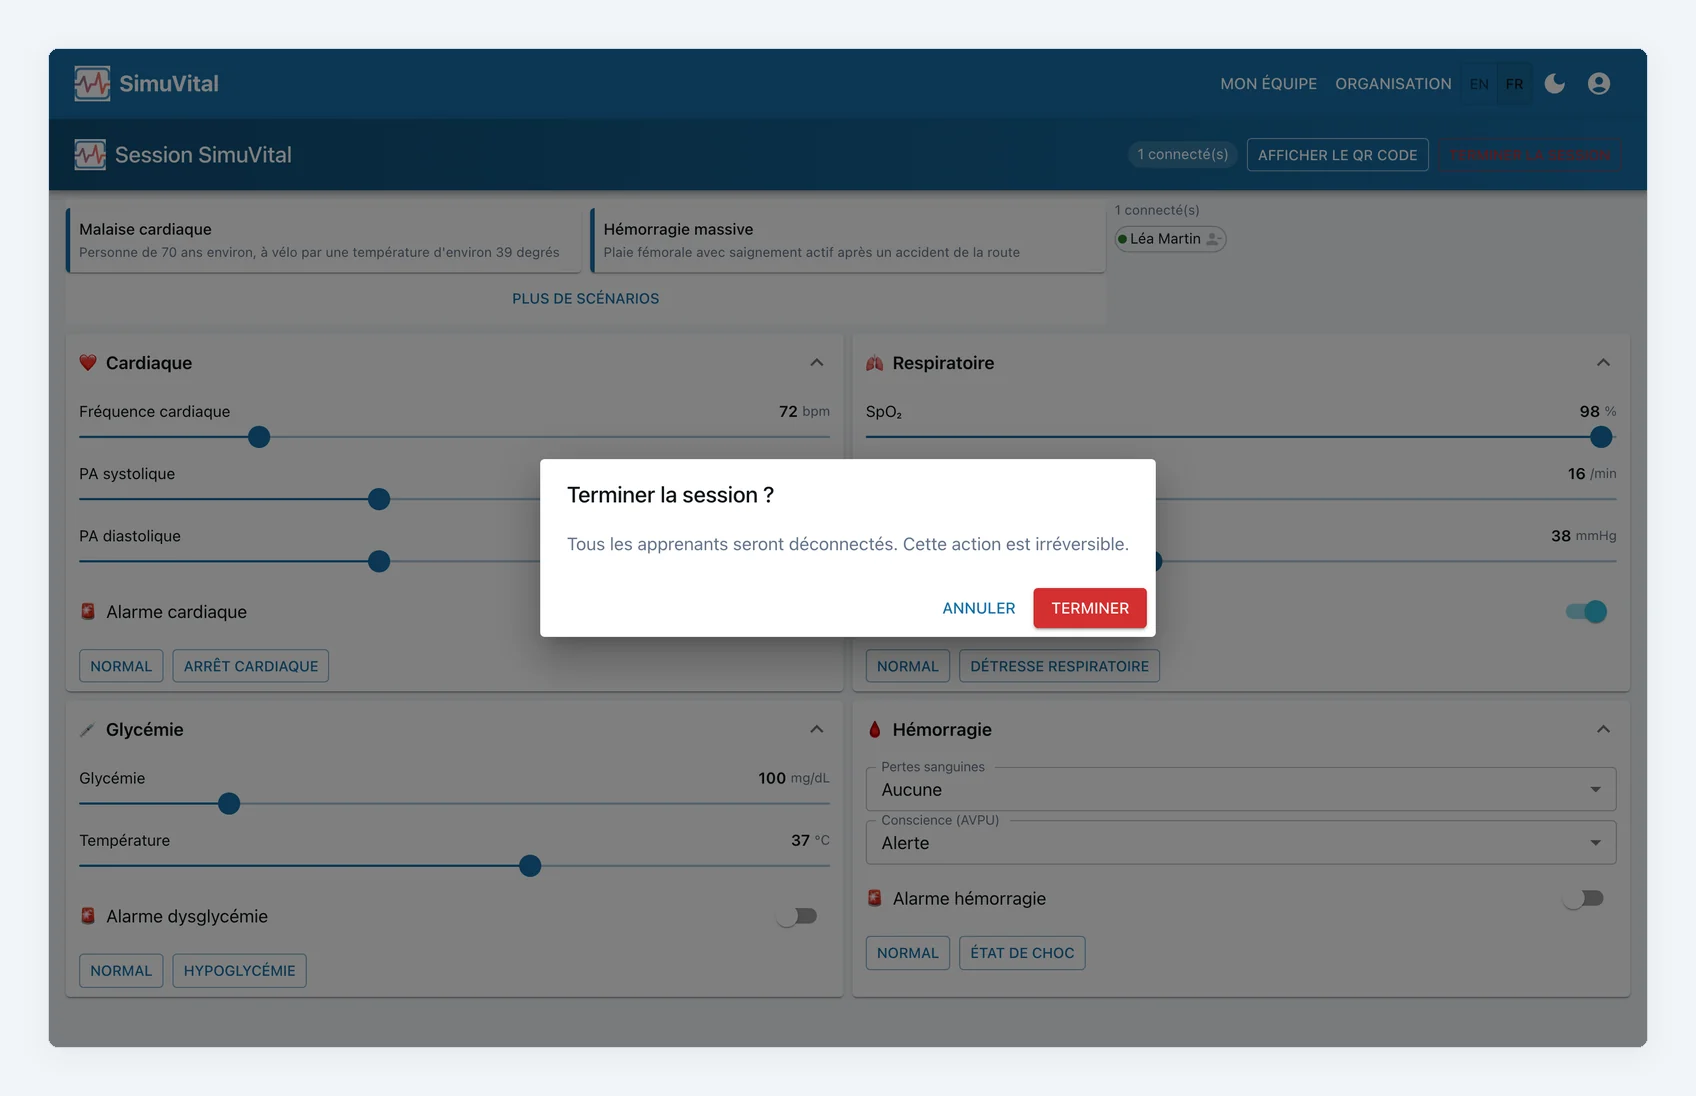Click TERMINER LA SESSION in the header
Screen dimensions: 1696x1096
[x=1530, y=155]
